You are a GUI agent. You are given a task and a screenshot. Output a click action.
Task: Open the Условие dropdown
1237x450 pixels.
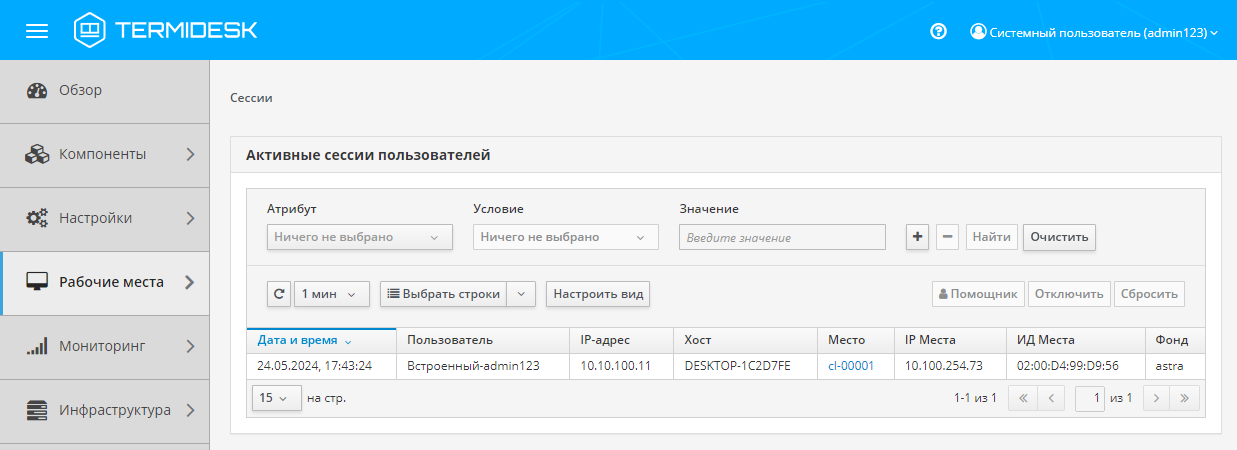pos(565,237)
